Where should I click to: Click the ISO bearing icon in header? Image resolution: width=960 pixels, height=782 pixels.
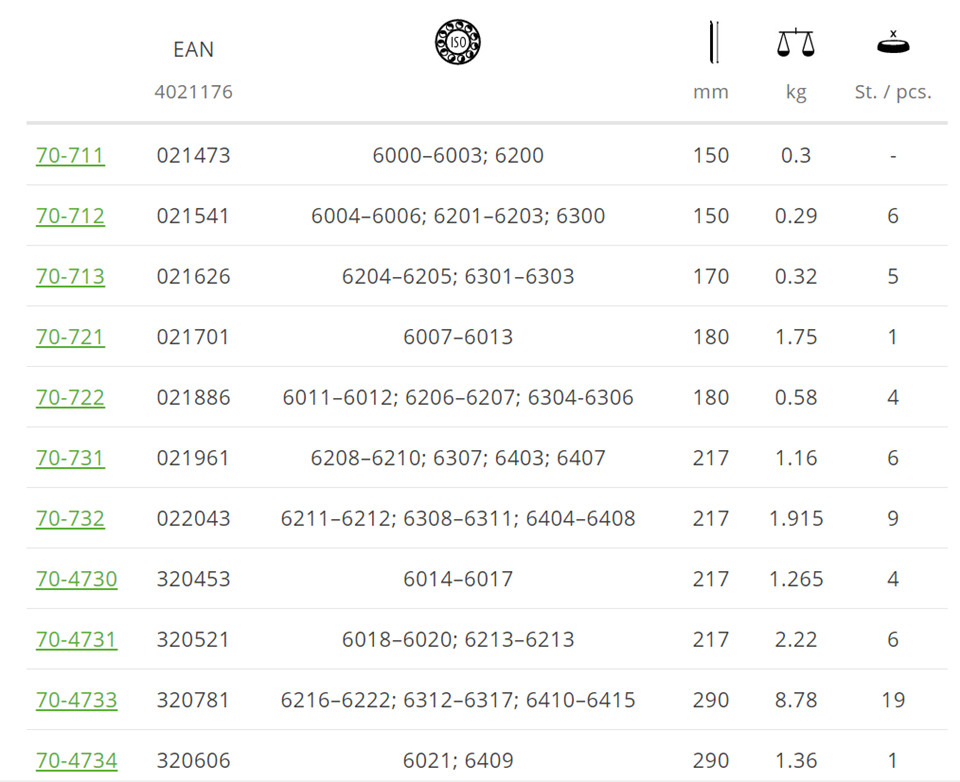457,43
